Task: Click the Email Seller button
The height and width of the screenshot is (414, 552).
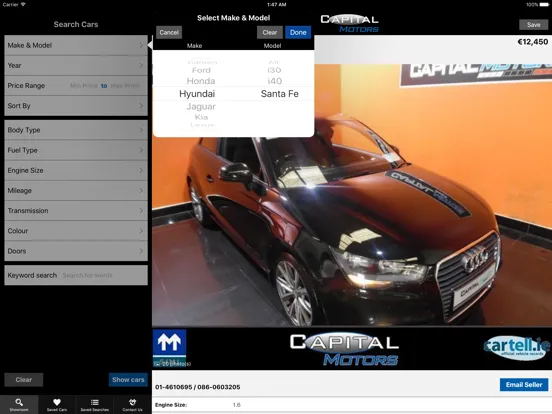Action: tap(524, 385)
